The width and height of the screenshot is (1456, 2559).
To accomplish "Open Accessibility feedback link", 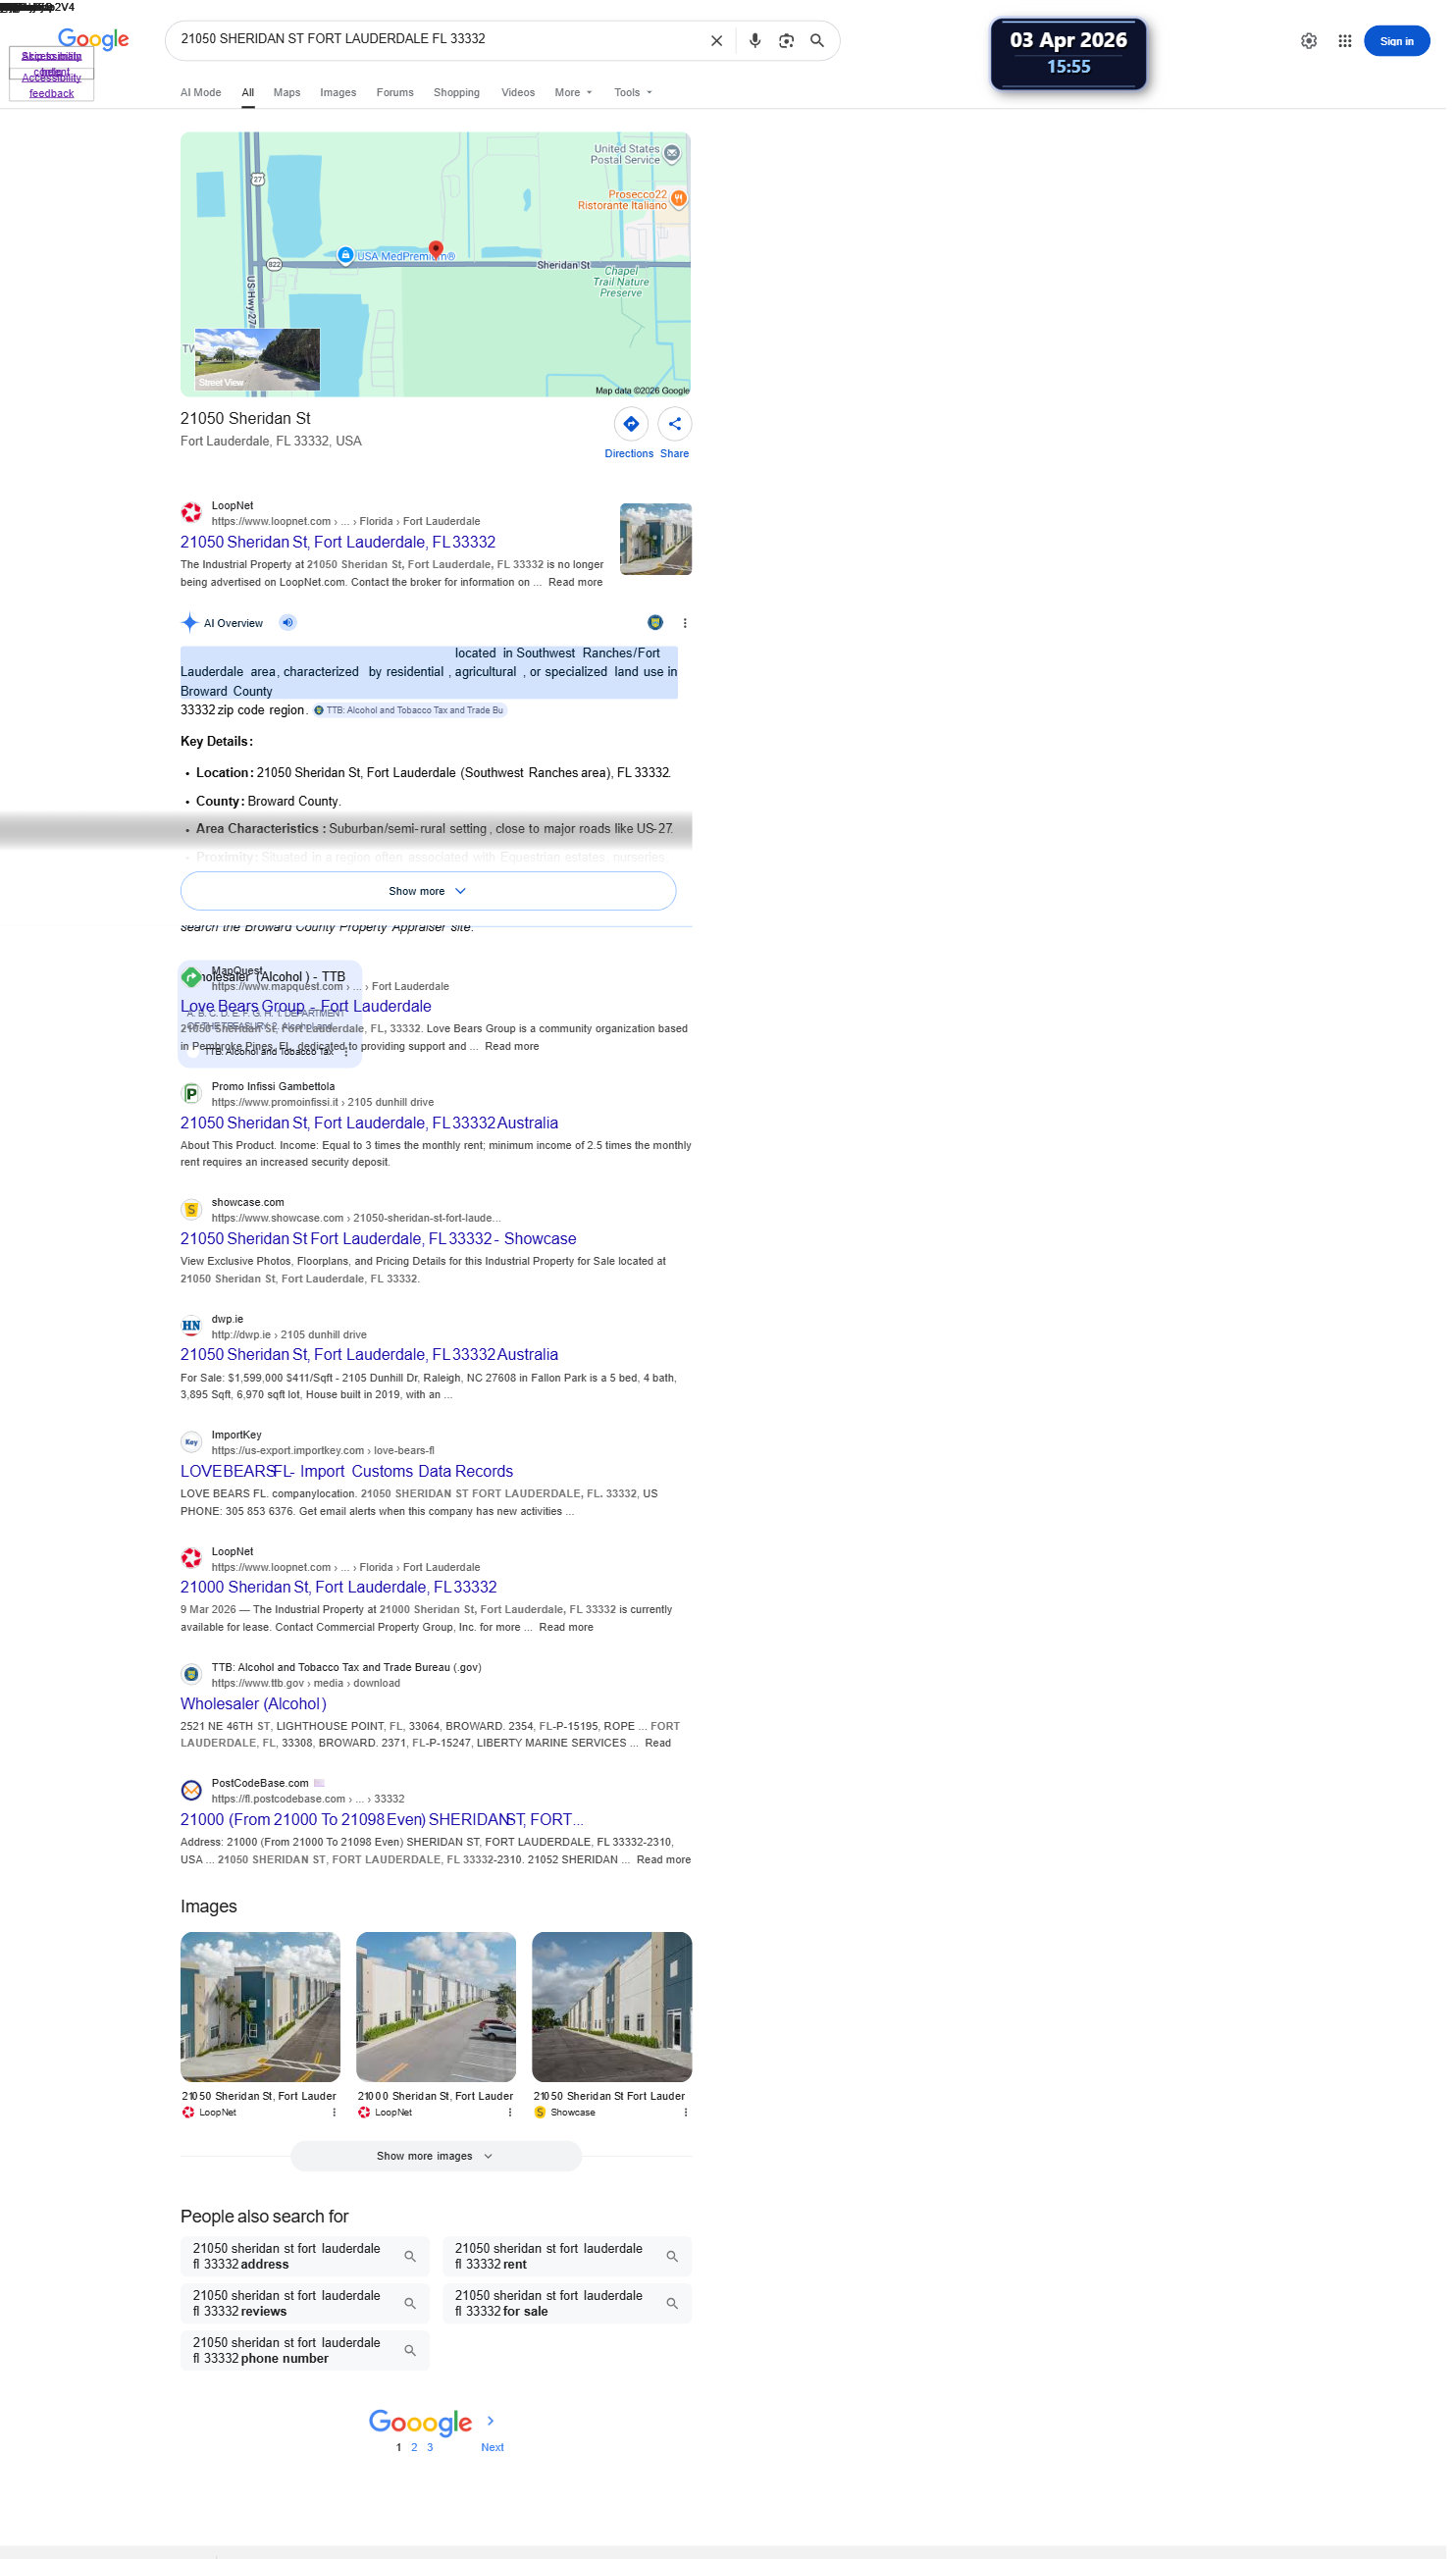I will 52,86.
